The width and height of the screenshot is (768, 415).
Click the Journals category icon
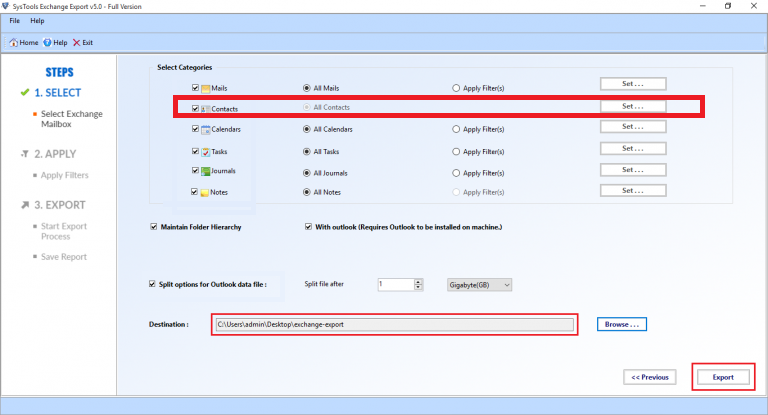206,171
